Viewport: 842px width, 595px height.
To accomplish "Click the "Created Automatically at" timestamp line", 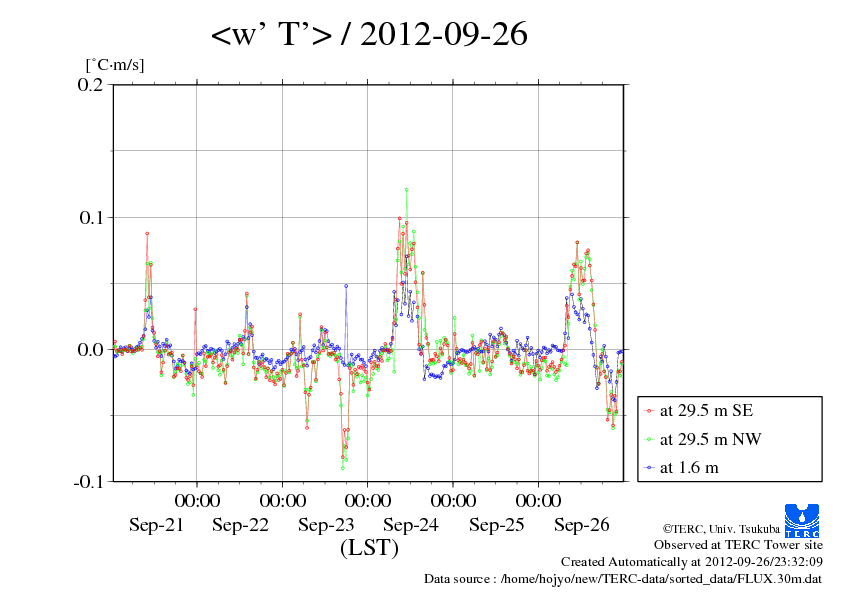I will [x=692, y=562].
